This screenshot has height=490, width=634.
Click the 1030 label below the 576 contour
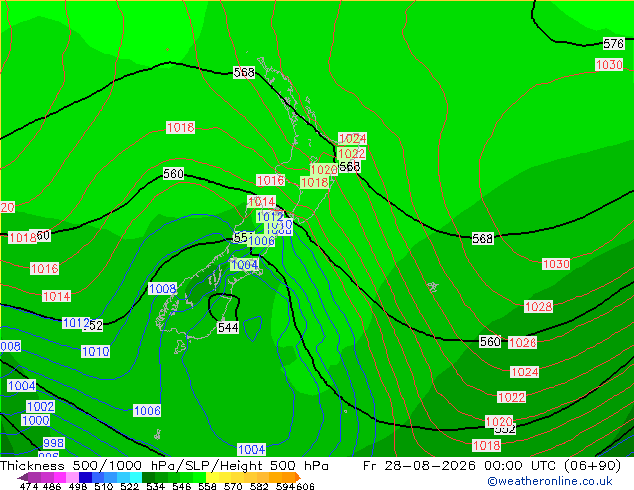click(x=609, y=64)
